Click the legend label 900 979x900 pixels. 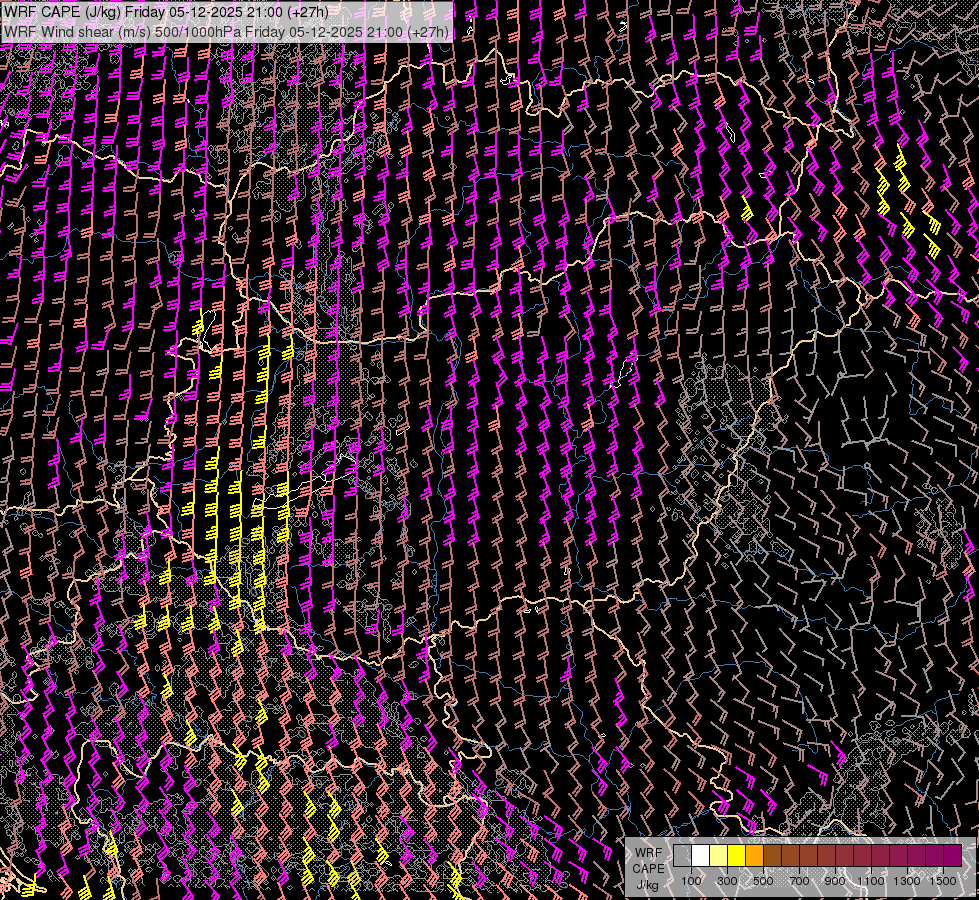click(x=835, y=881)
